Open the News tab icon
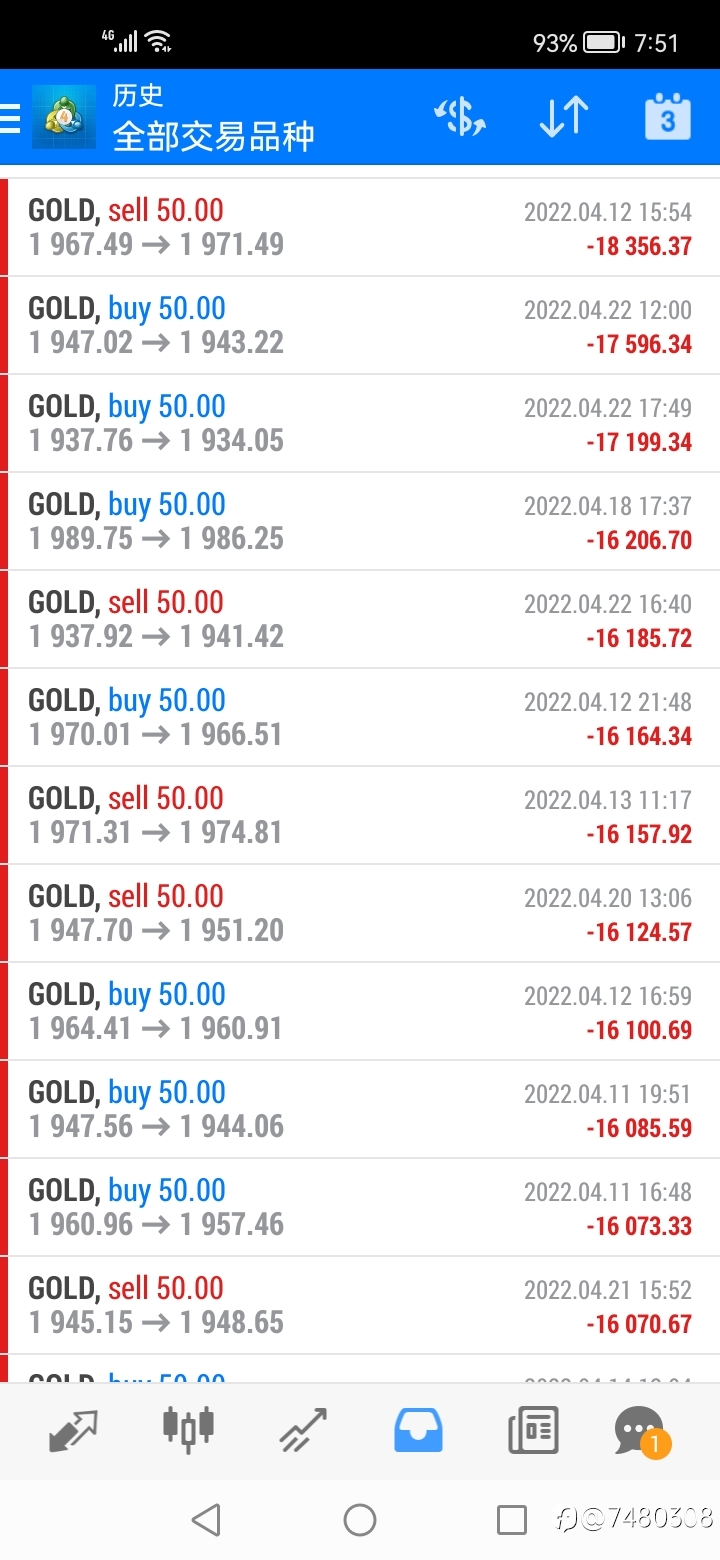Screen dimensions: 720x1560 tap(533, 1430)
